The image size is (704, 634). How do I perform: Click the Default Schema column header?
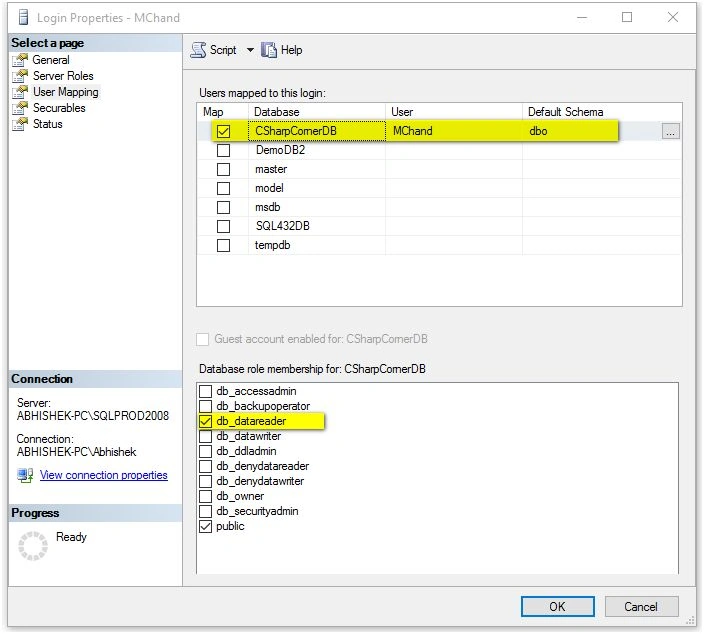602,112
